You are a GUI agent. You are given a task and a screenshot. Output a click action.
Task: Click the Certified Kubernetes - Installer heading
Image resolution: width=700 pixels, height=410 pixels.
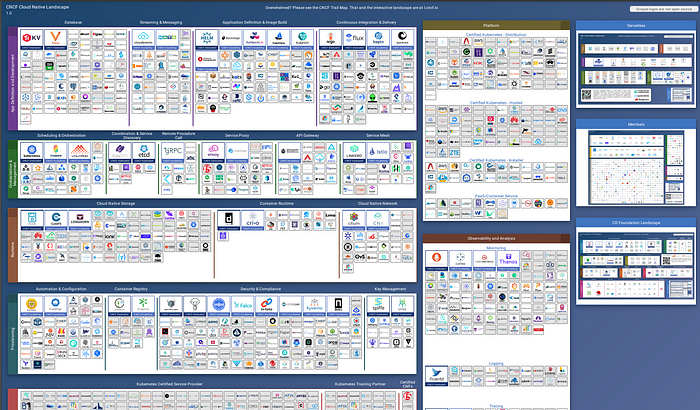[496, 160]
